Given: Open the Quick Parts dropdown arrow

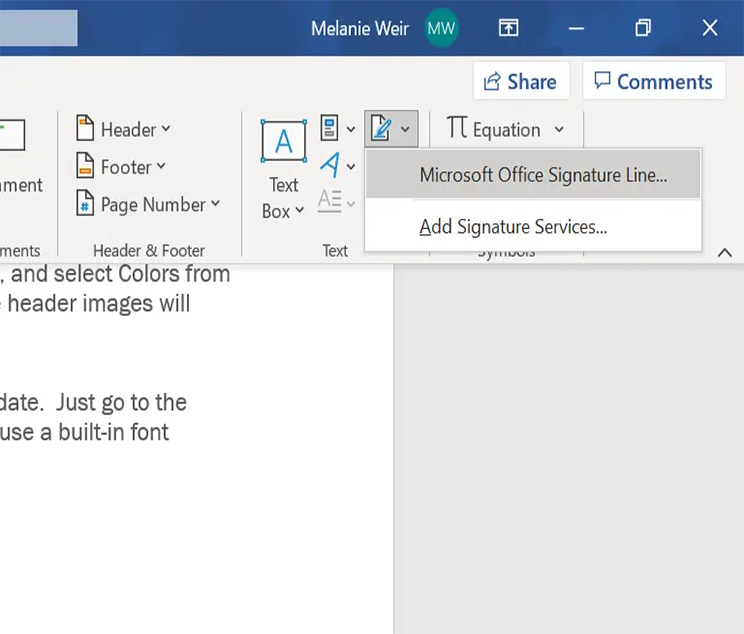Looking at the screenshot, I should [x=351, y=129].
